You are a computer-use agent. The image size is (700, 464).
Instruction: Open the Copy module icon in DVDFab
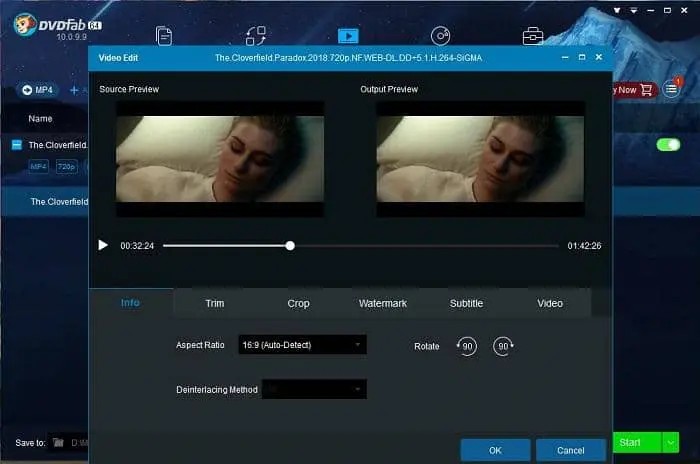(x=164, y=36)
